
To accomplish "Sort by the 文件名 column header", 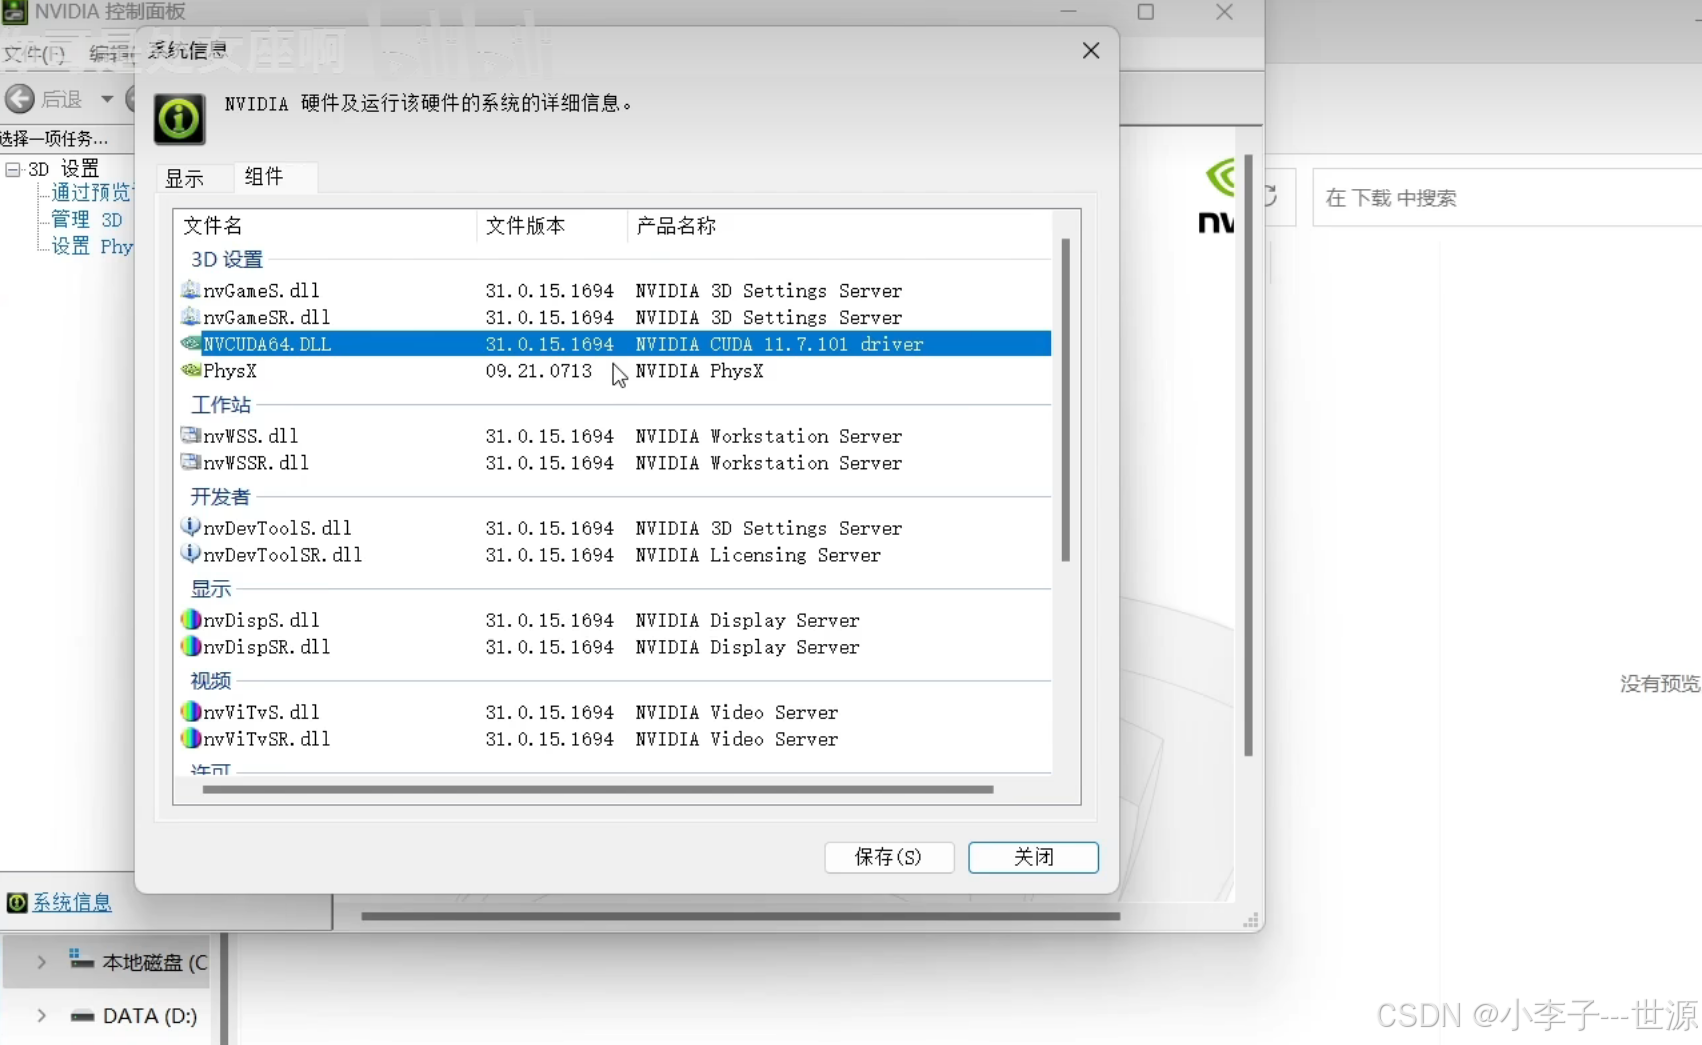I will [x=326, y=226].
